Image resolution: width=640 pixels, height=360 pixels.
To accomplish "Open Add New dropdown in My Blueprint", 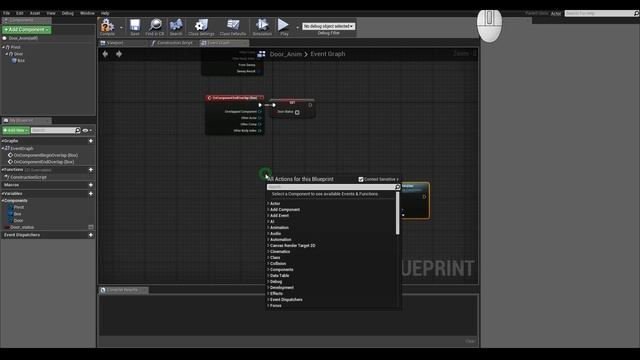I will (x=16, y=130).
